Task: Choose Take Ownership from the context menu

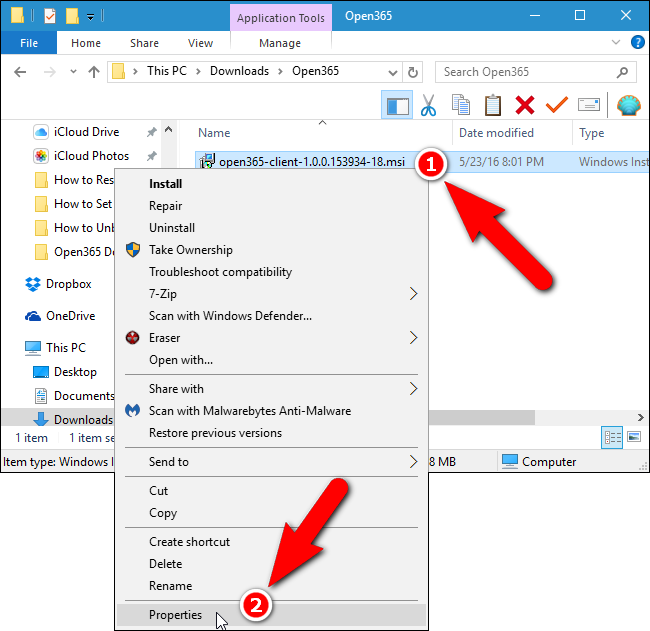Action: pos(271,250)
